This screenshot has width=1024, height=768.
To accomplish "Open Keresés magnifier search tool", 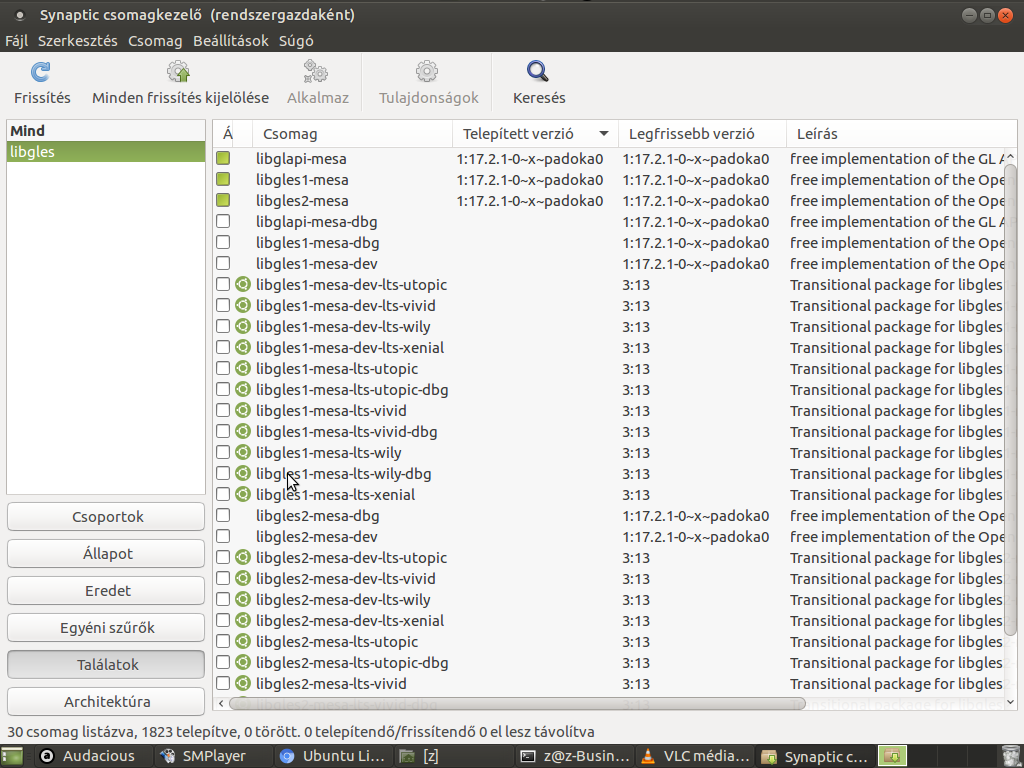I will coord(538,71).
